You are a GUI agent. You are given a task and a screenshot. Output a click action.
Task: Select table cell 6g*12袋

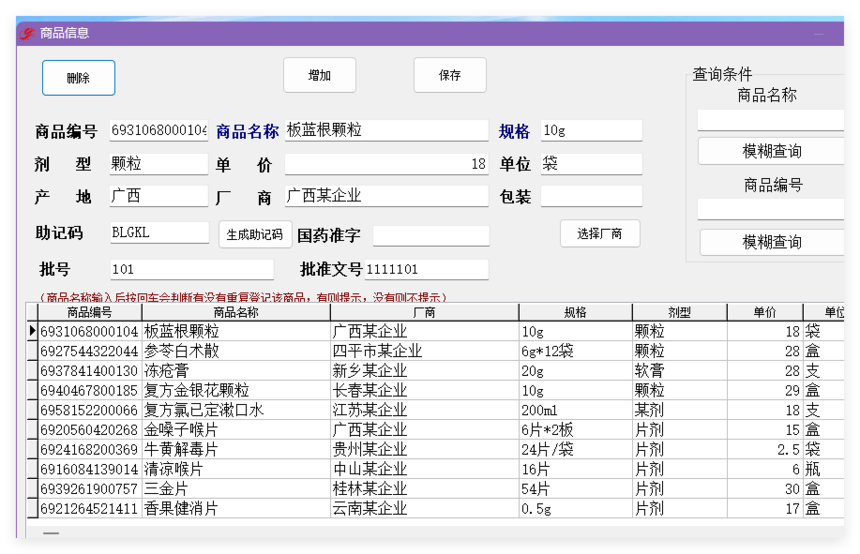coord(575,351)
